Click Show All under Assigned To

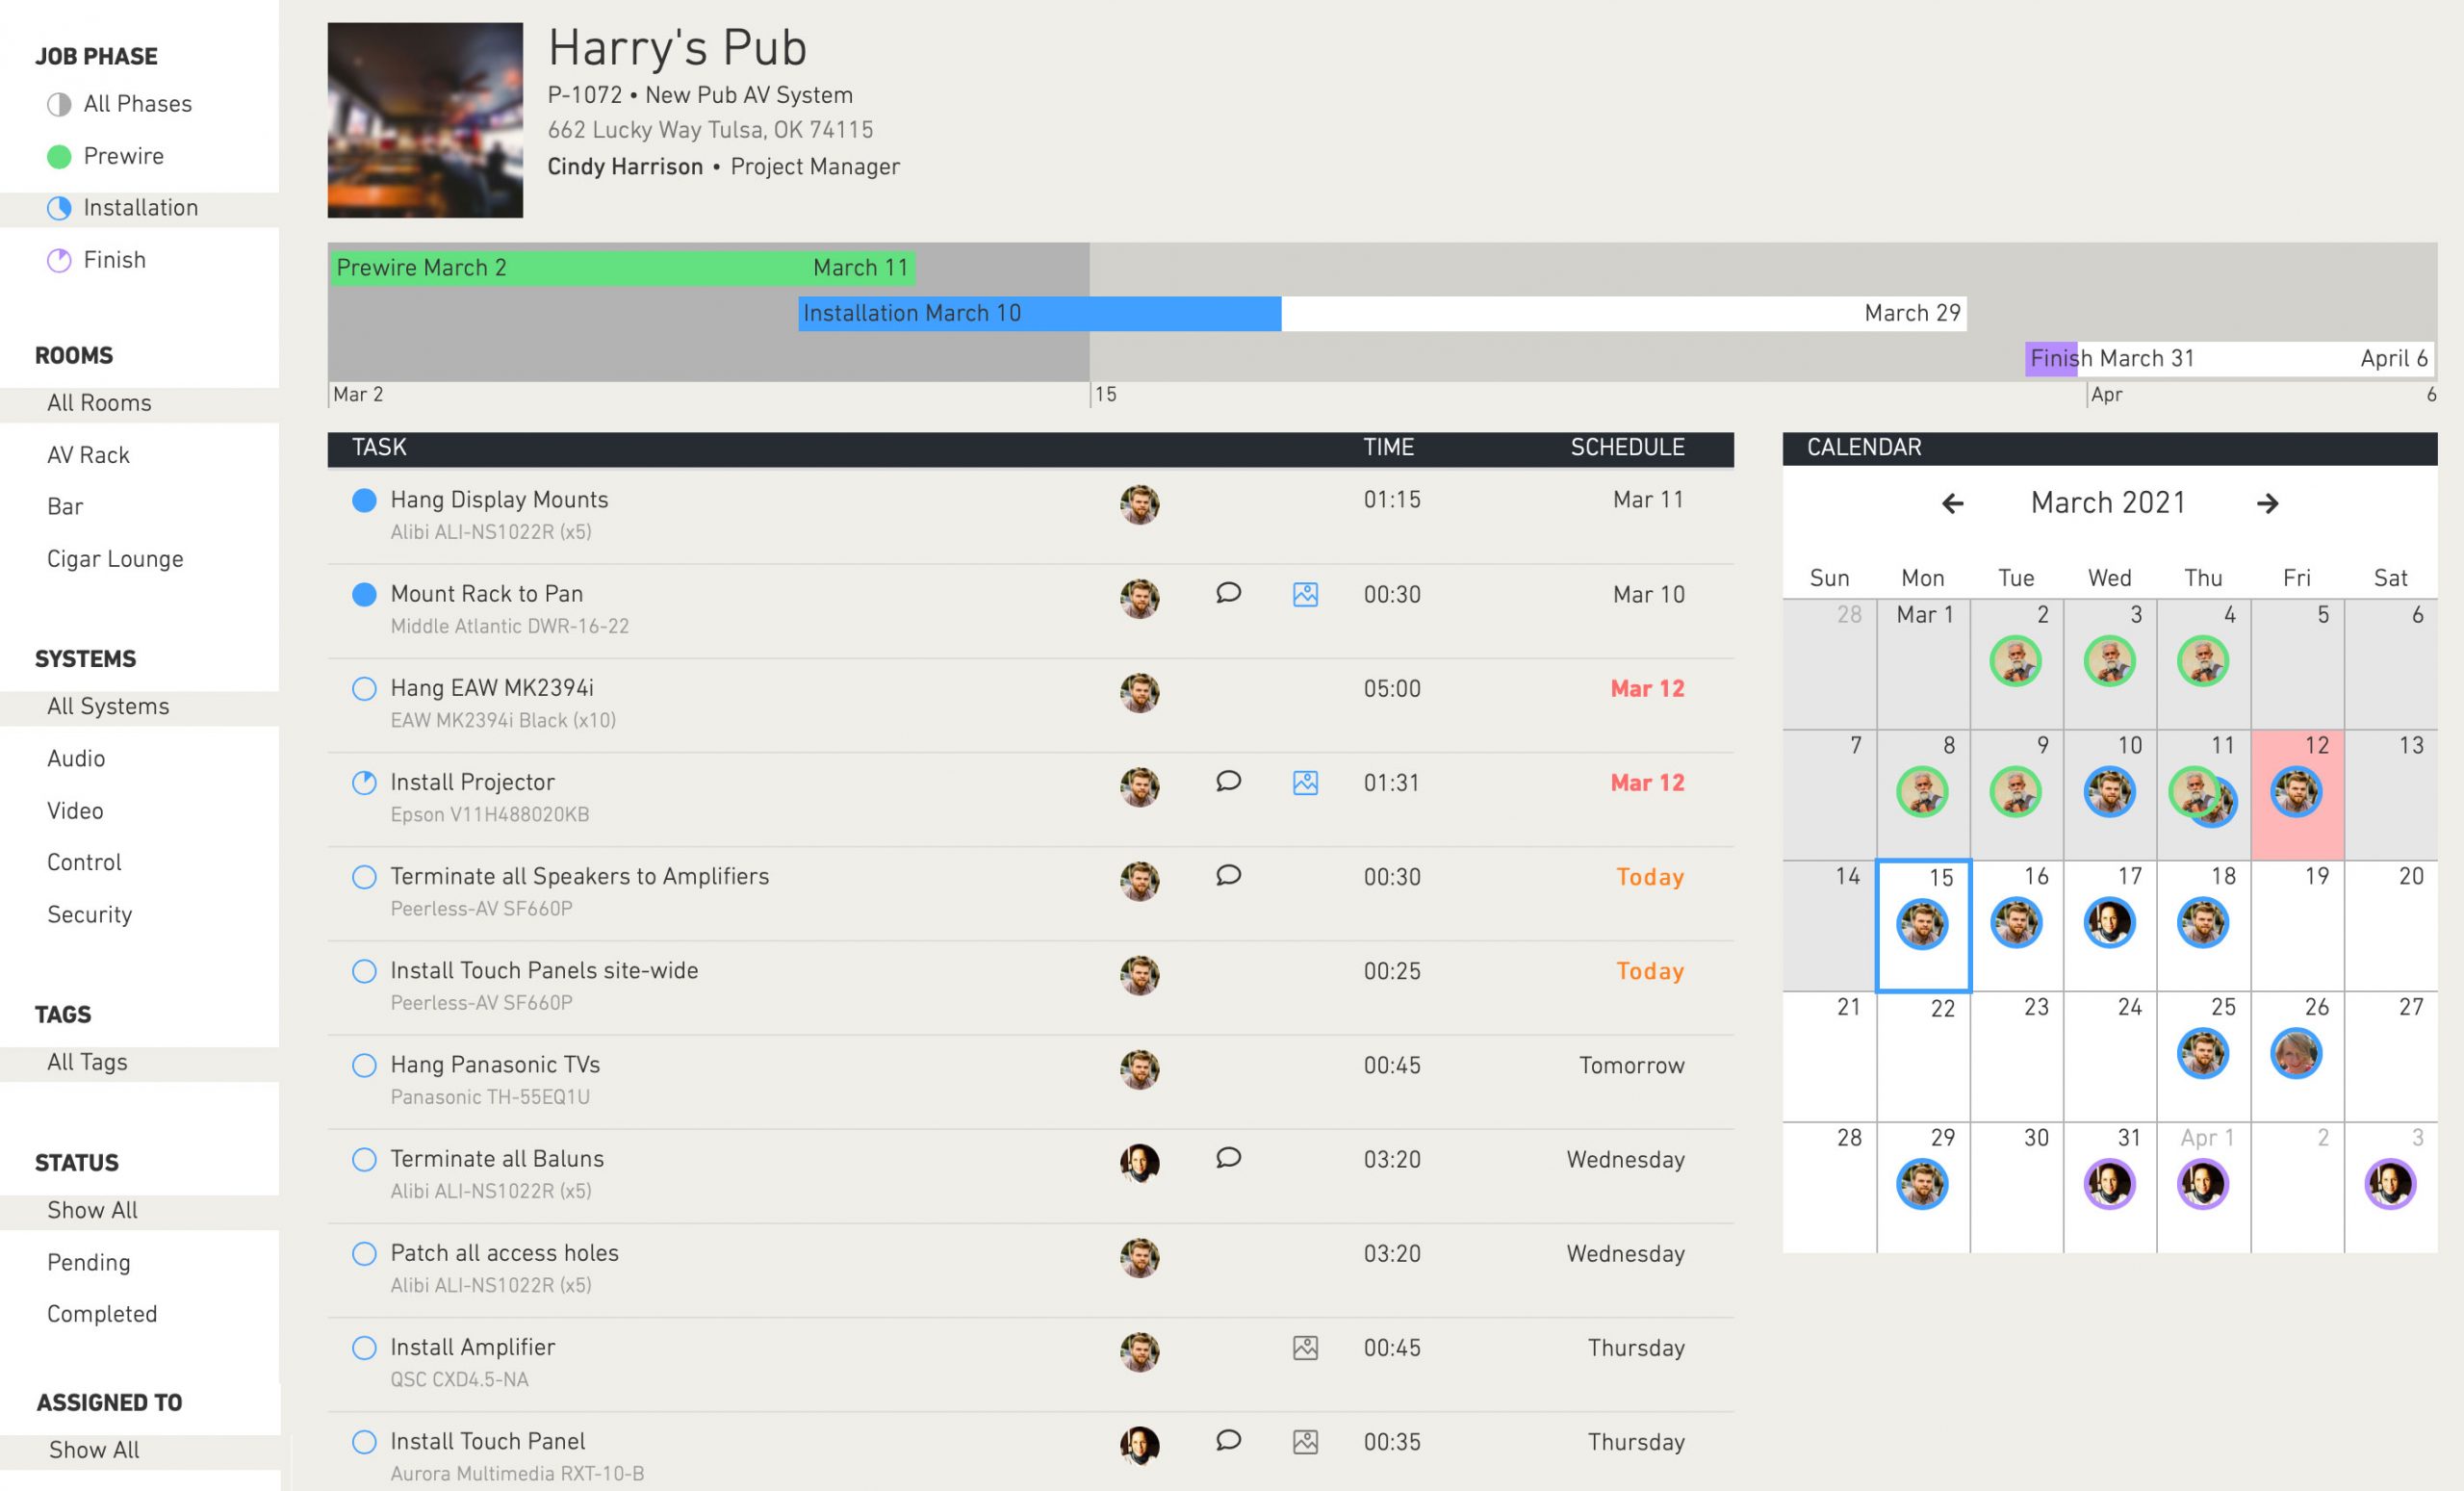click(x=139, y=1450)
